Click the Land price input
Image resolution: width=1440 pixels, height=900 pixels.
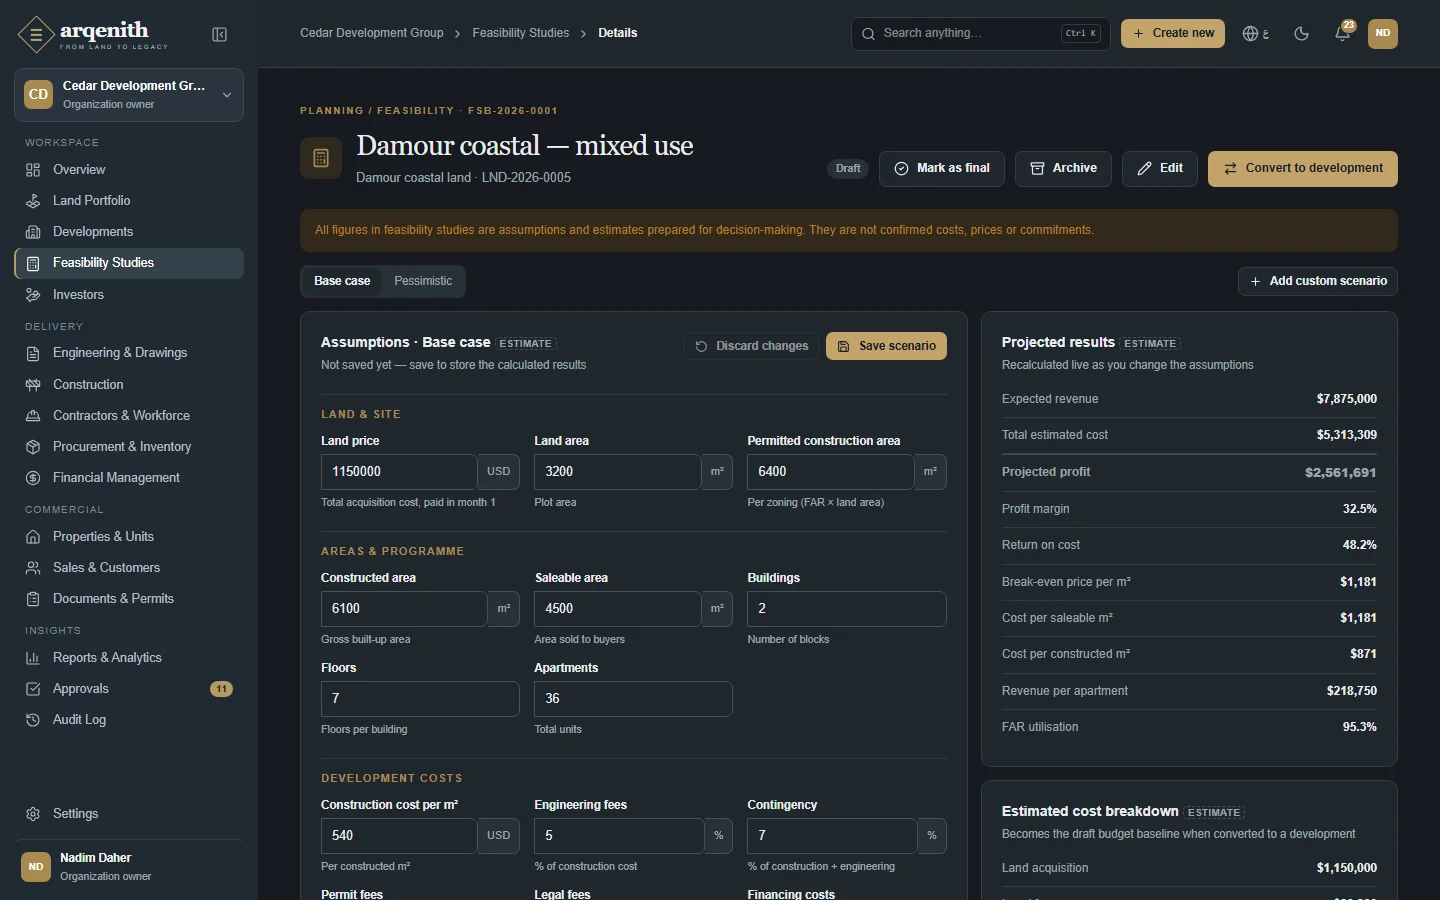tap(399, 472)
